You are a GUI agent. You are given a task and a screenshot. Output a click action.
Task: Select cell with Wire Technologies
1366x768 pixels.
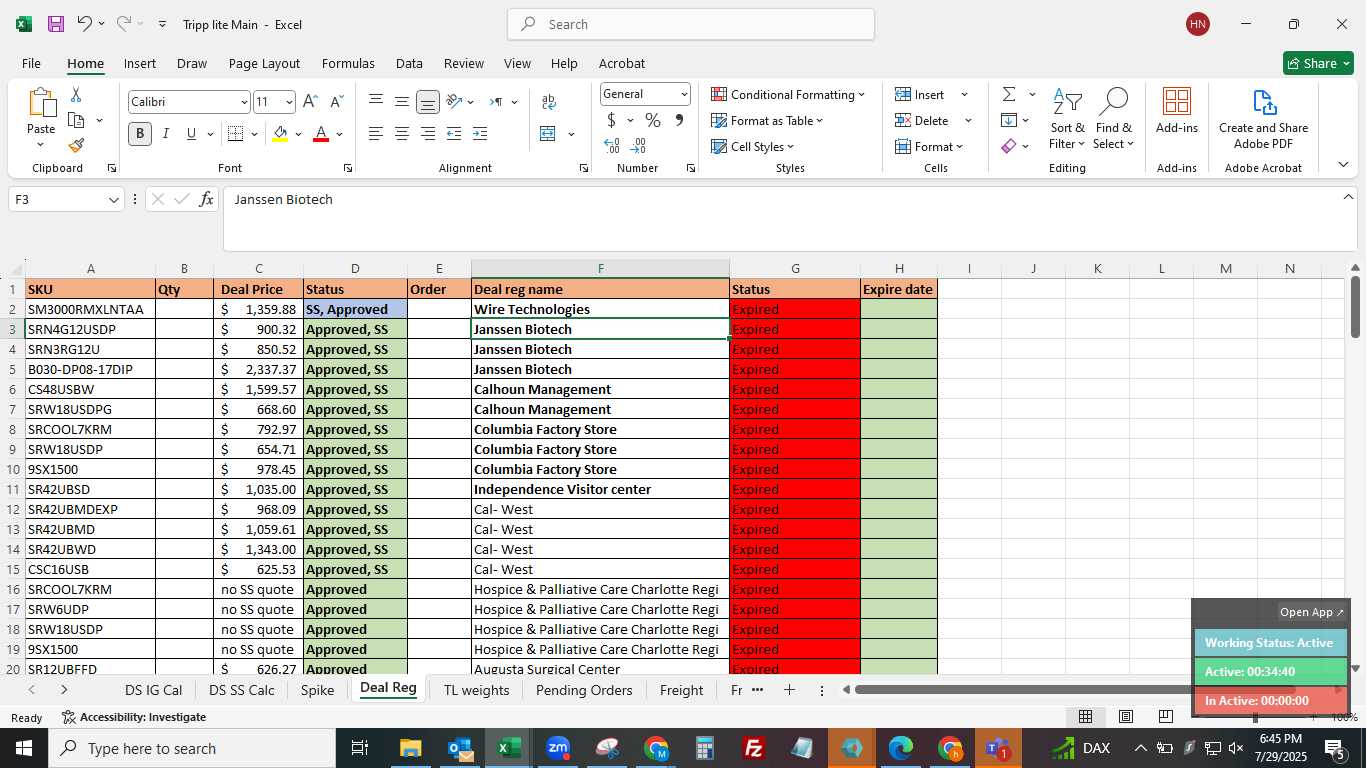pos(600,309)
